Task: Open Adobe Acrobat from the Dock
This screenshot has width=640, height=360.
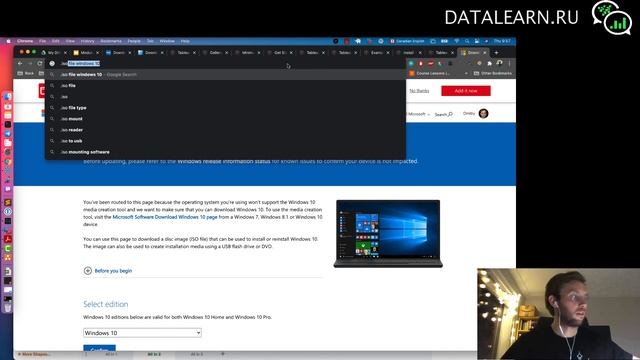Action: (8, 239)
